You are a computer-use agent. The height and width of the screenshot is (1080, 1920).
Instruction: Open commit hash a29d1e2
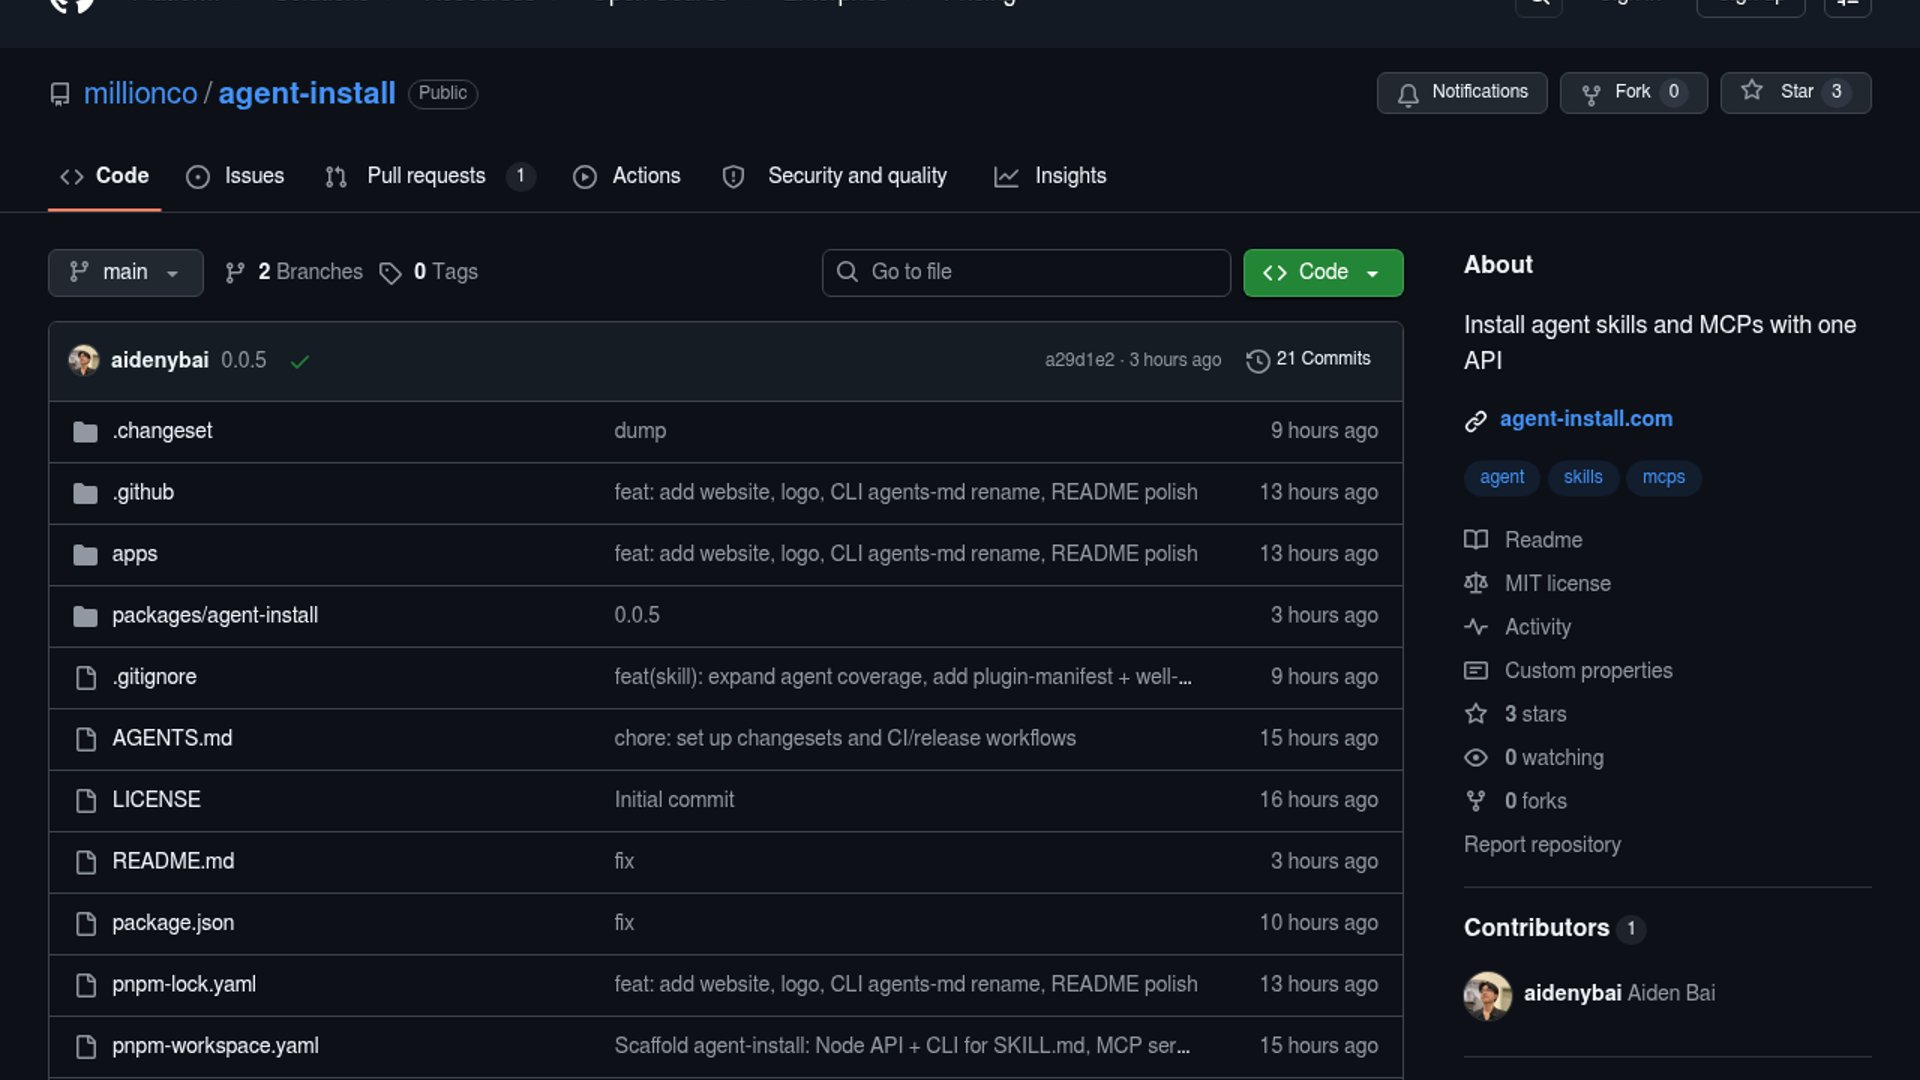point(1079,360)
